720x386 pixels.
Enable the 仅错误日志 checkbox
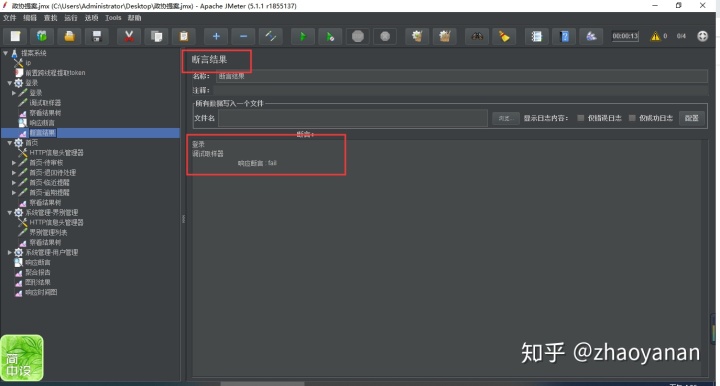click(580, 118)
